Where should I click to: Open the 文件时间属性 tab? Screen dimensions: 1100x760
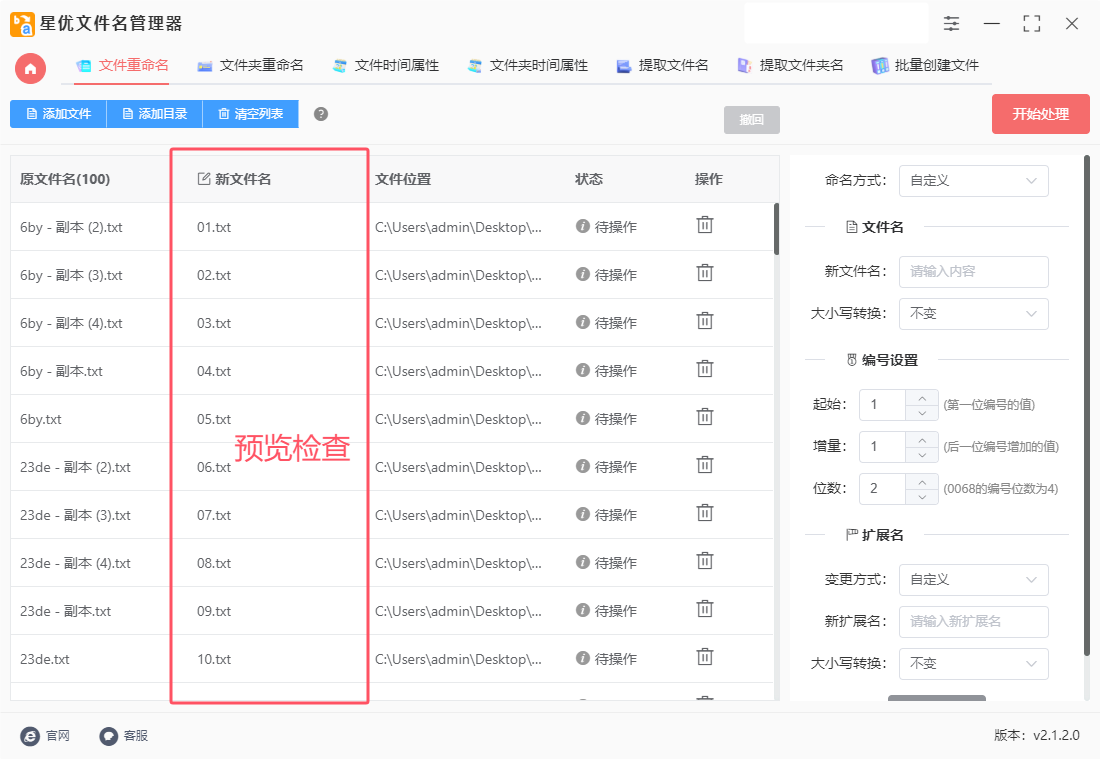(x=385, y=66)
